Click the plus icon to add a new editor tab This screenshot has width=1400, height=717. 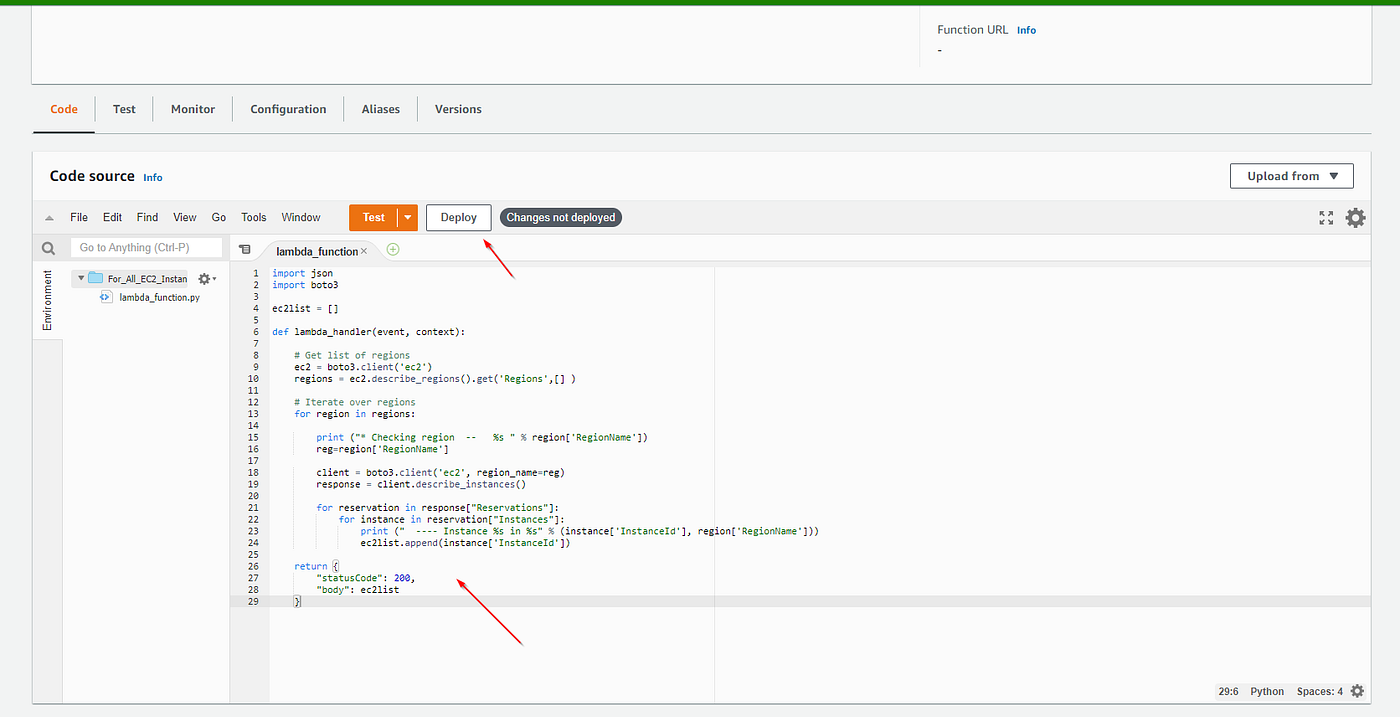click(392, 249)
